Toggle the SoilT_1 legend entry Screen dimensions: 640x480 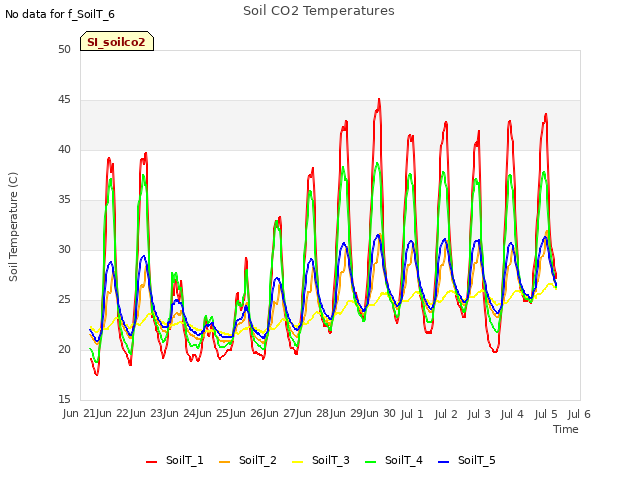175,460
